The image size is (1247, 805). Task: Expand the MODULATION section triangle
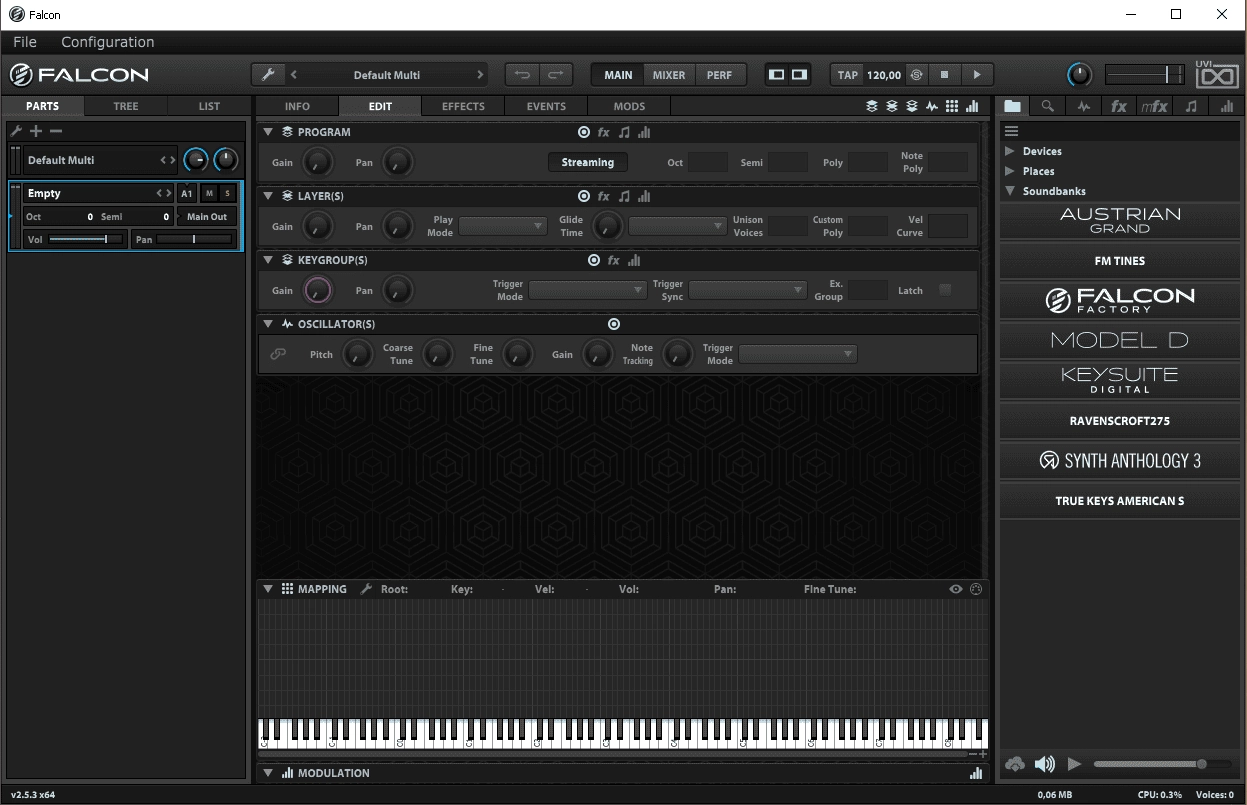pyautogui.click(x=268, y=773)
